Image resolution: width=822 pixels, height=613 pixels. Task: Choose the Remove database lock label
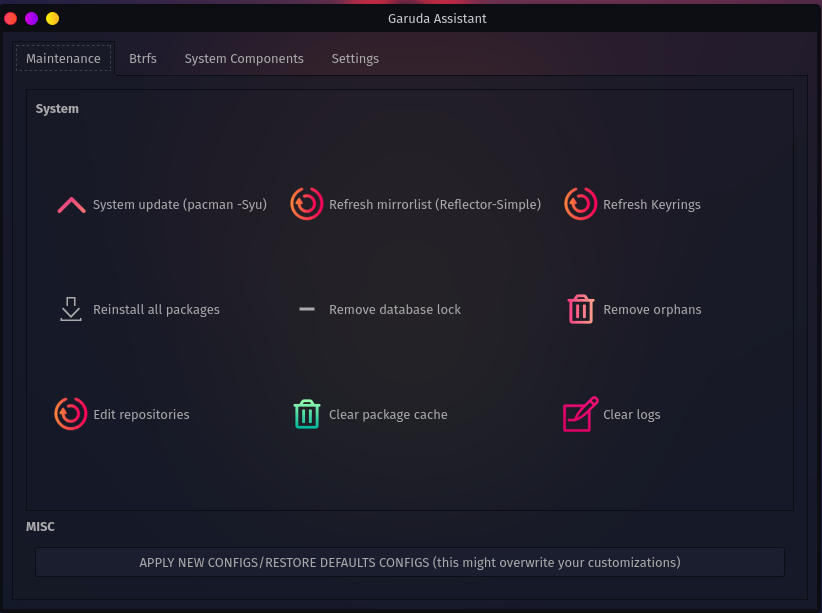coord(395,309)
